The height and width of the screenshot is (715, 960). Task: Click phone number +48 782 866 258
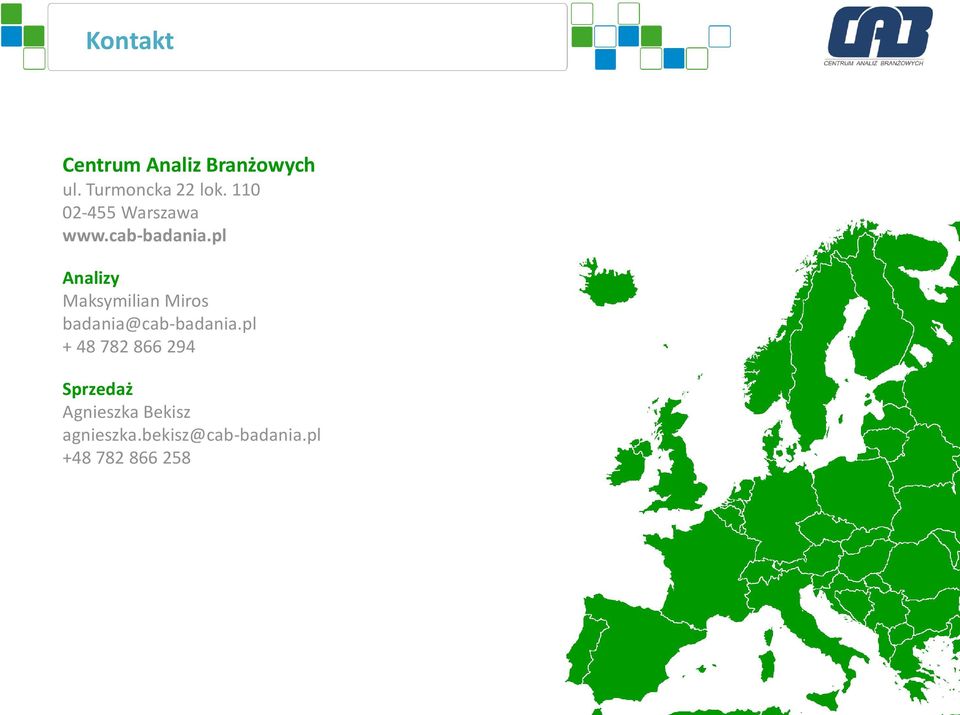click(x=127, y=458)
